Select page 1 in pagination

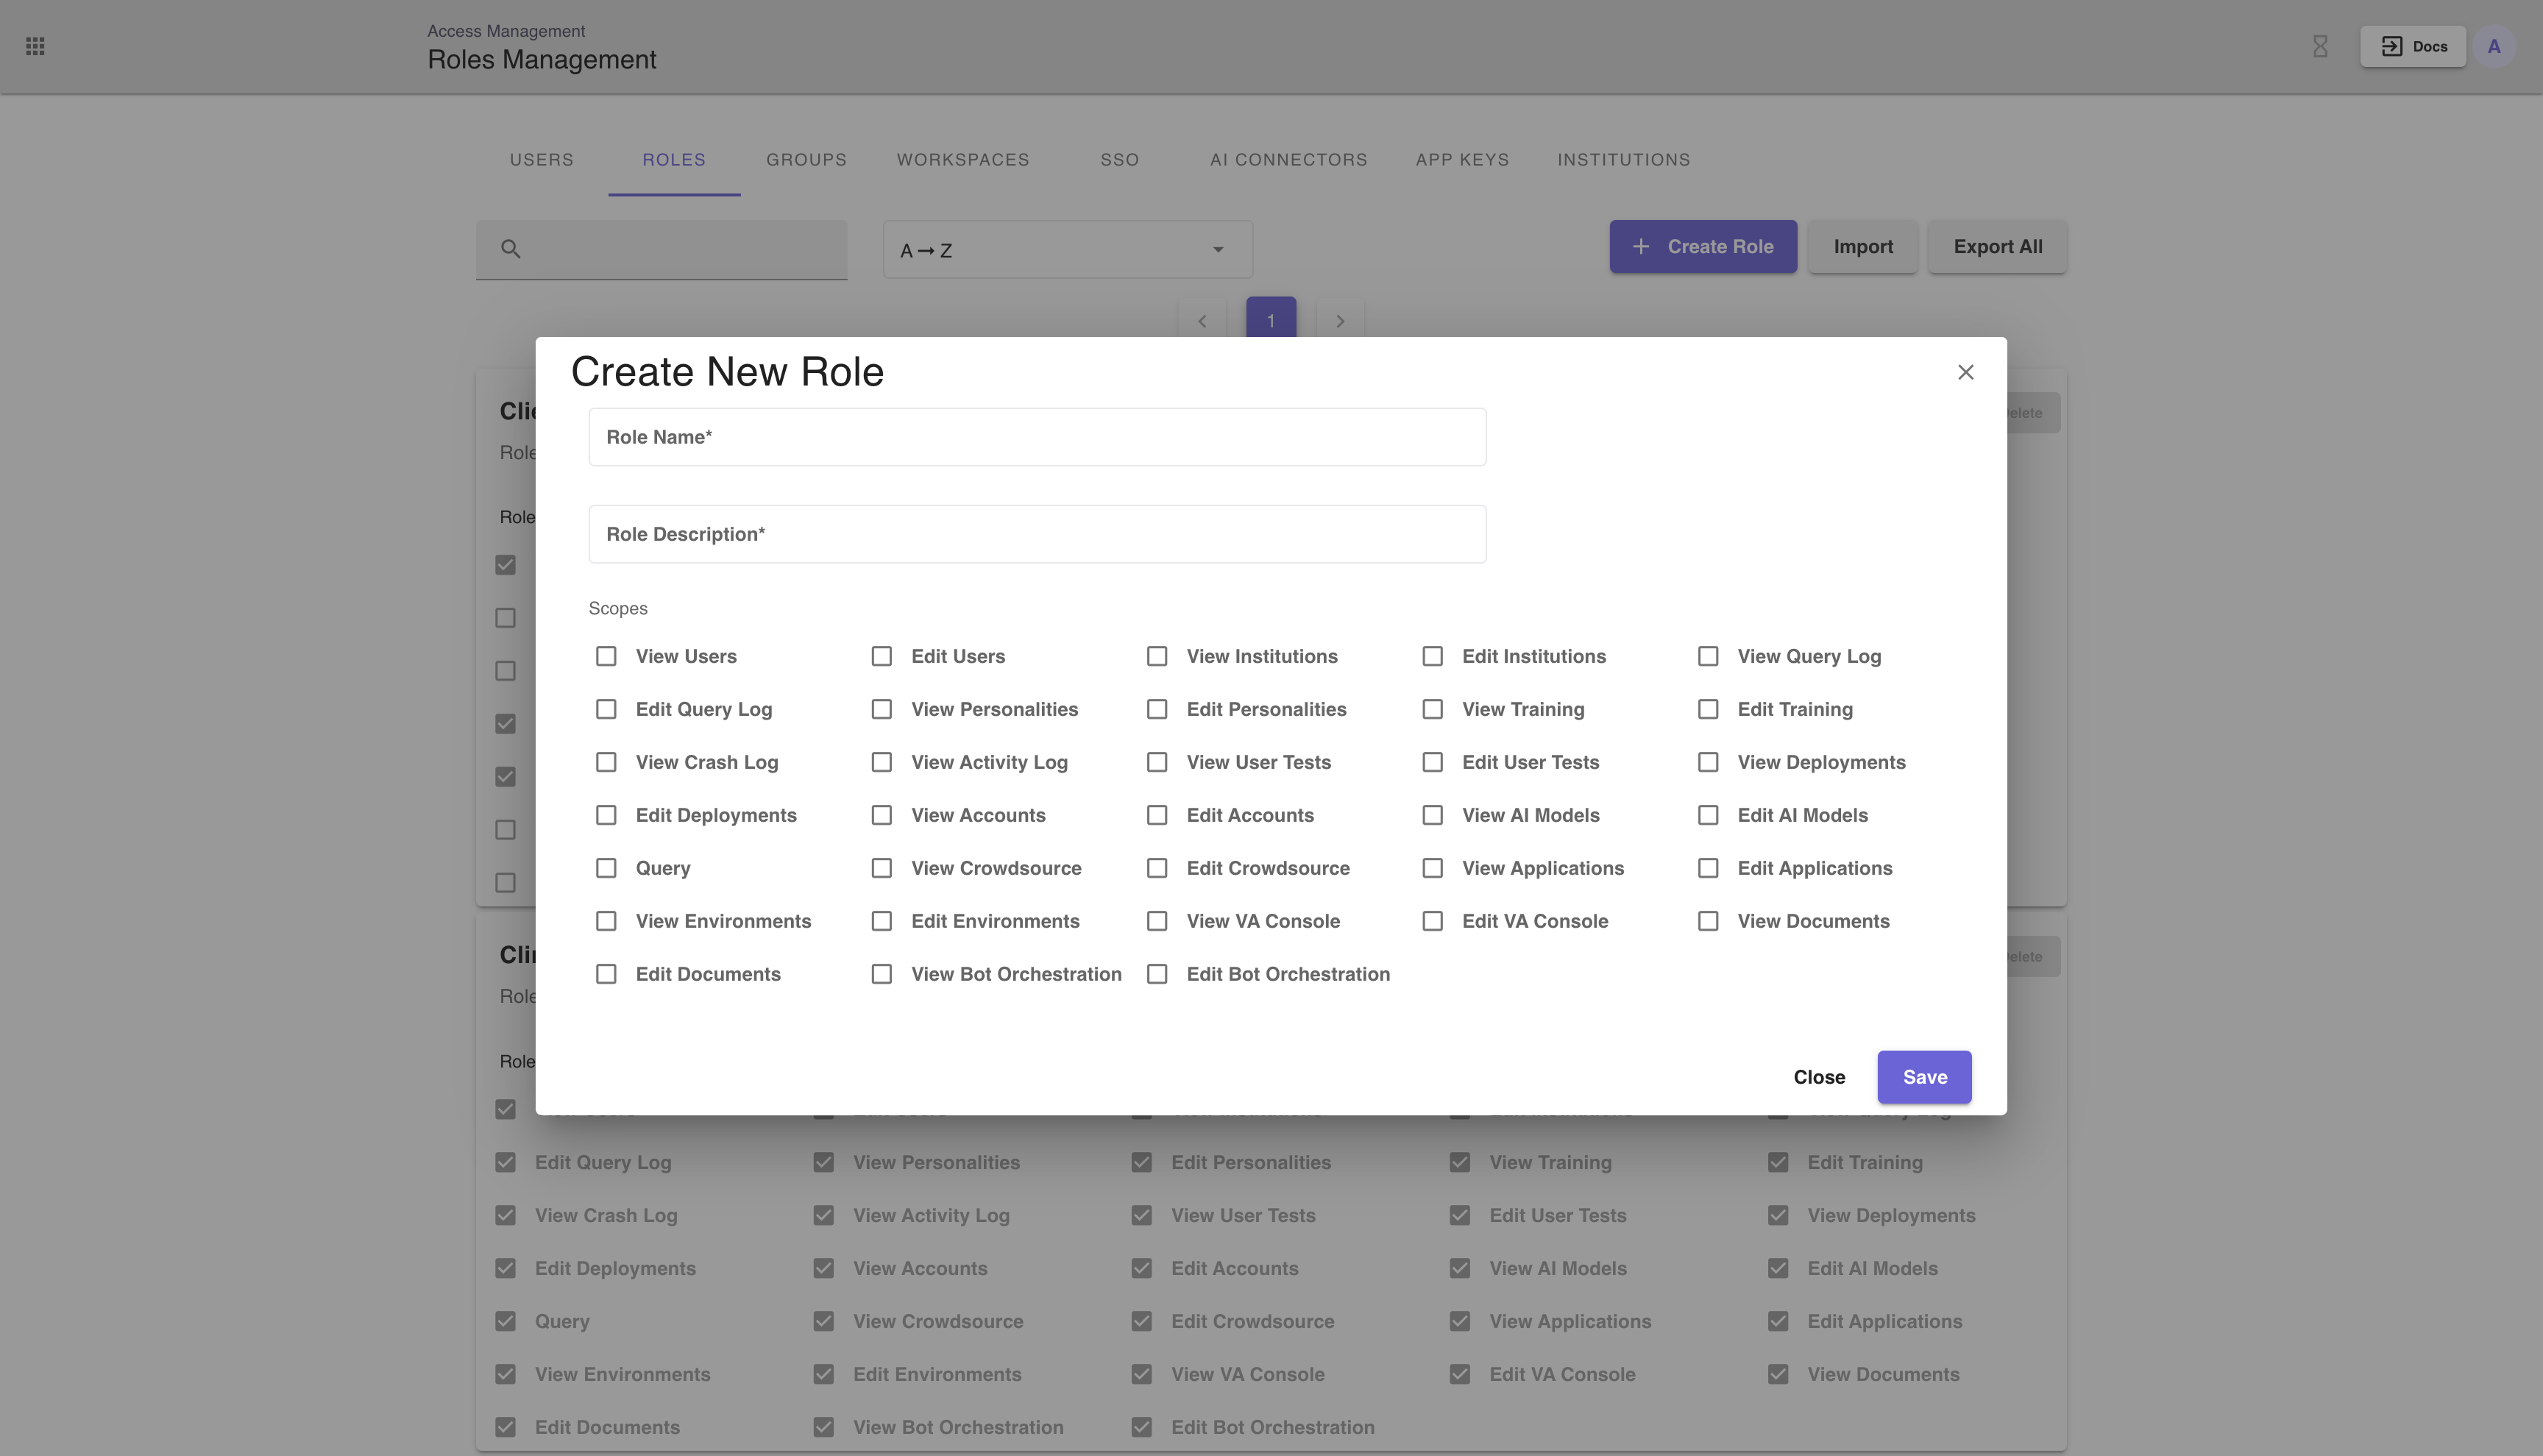pyautogui.click(x=1271, y=319)
